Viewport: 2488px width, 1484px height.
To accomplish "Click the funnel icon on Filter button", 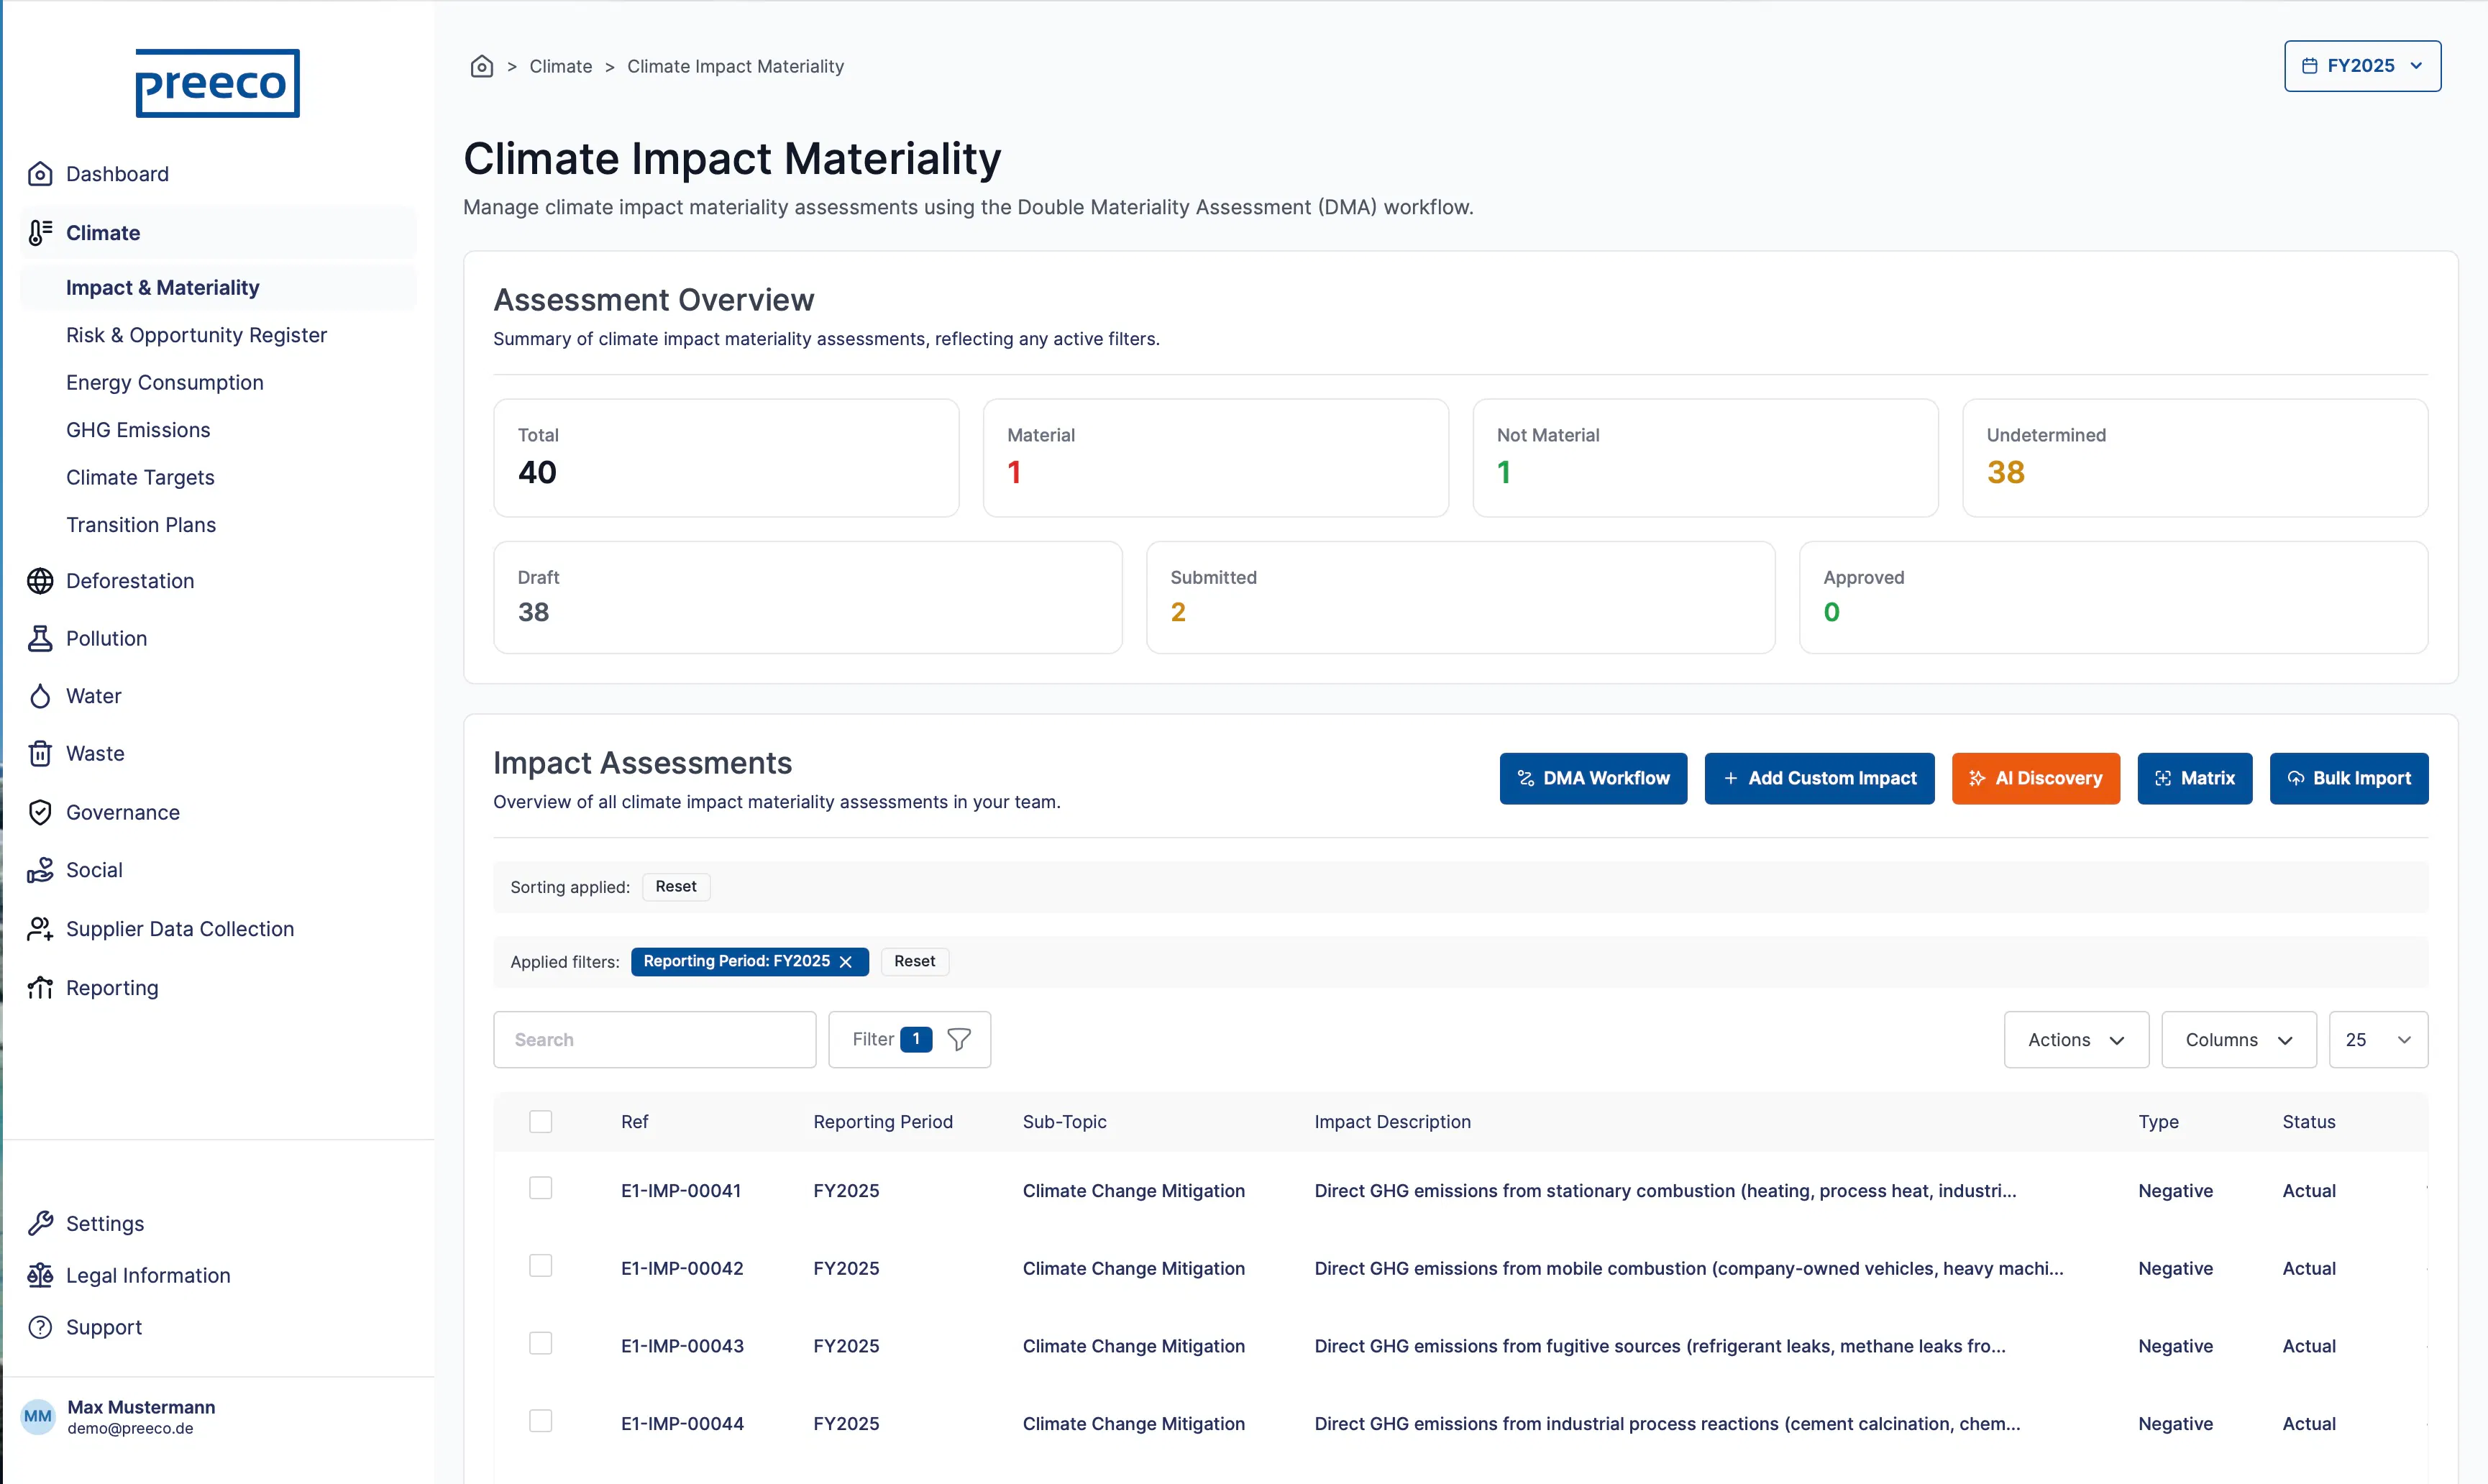I will pyautogui.click(x=959, y=1040).
